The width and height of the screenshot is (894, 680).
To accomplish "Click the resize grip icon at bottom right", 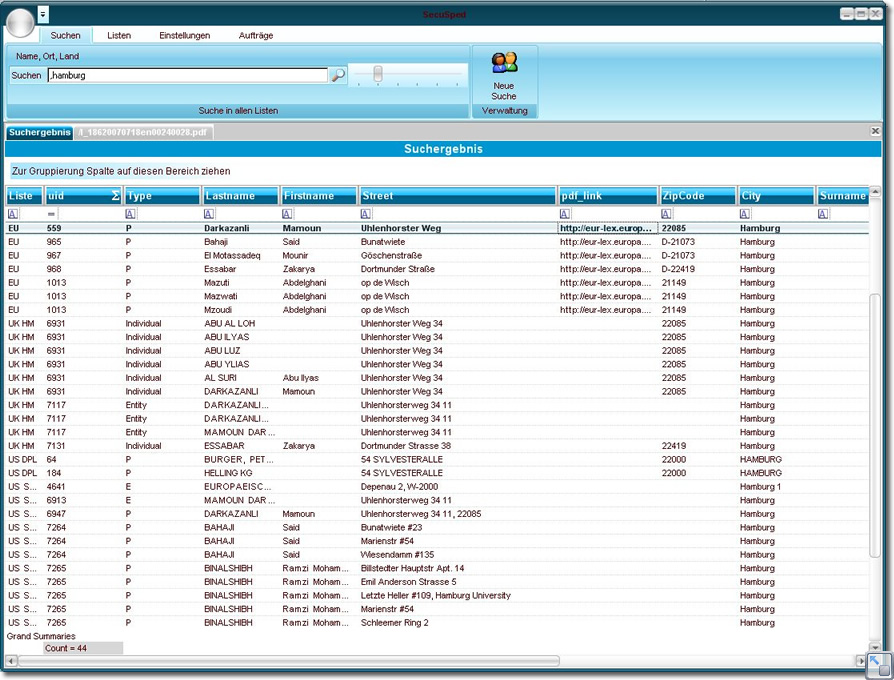I will [x=879, y=665].
